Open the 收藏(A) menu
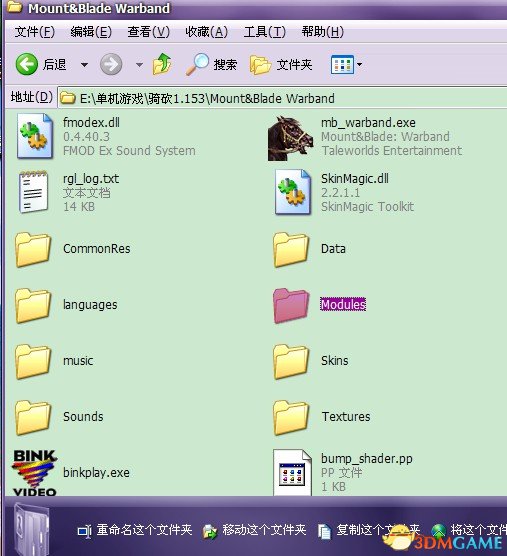Image resolution: width=507 pixels, height=556 pixels. point(206,32)
